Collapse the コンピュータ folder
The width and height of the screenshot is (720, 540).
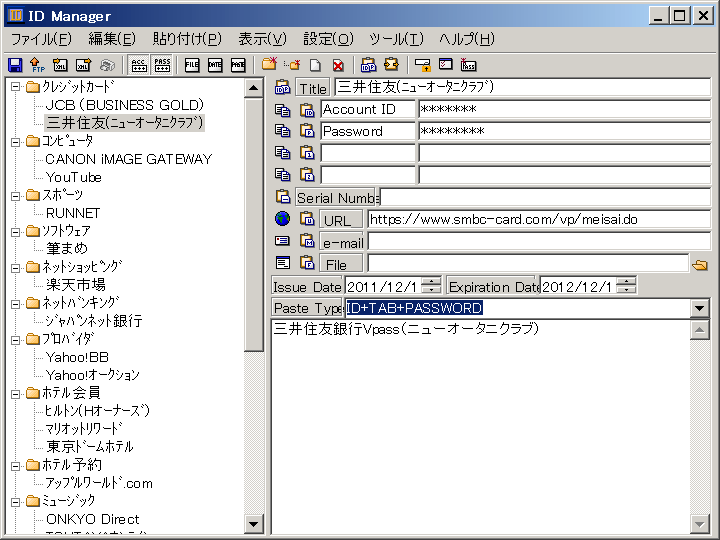16,141
